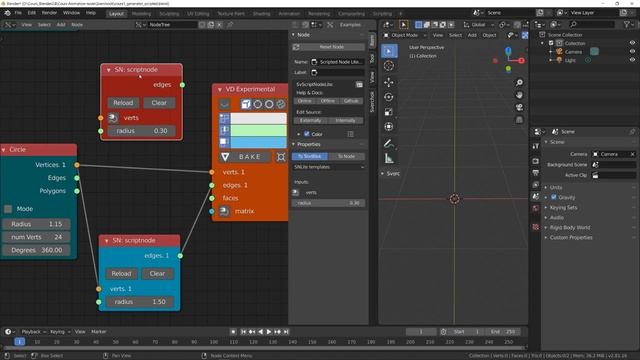Toggle the Color checkbox in Node panel
The height and width of the screenshot is (360, 640).
tap(307, 134)
